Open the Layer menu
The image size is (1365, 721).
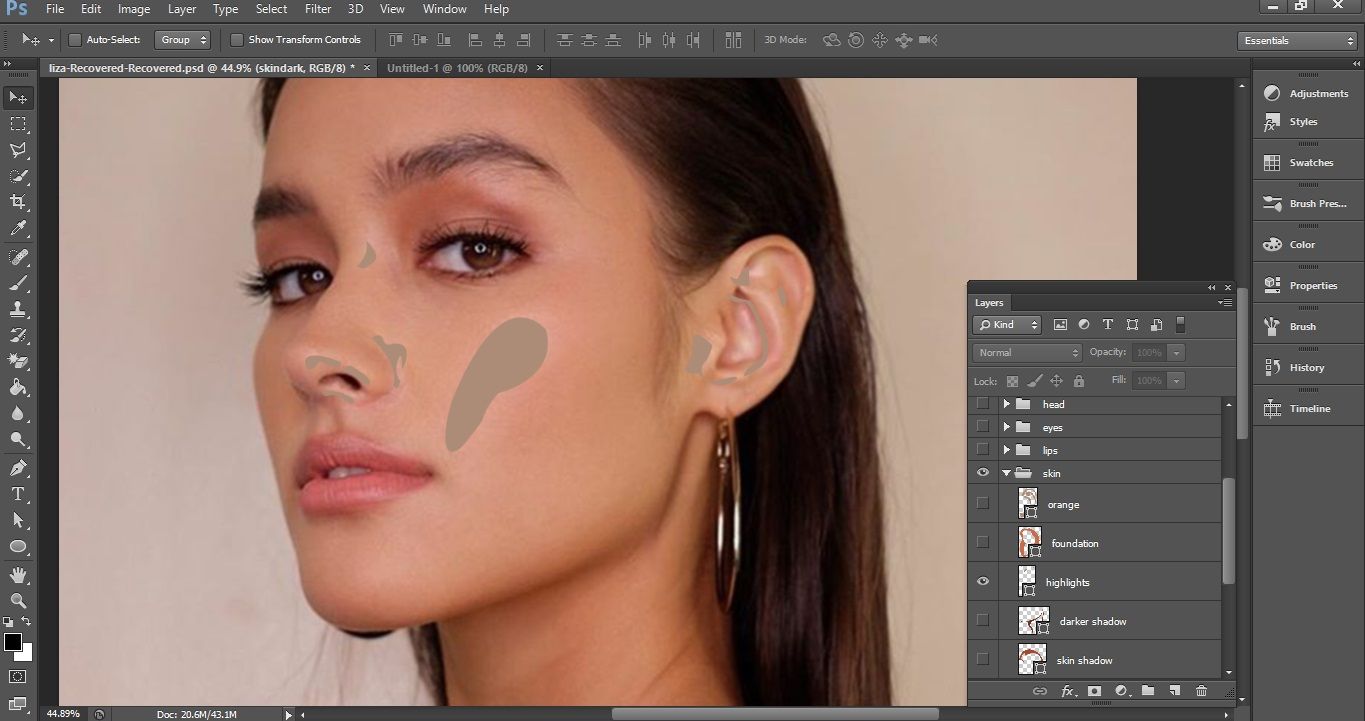tap(182, 9)
